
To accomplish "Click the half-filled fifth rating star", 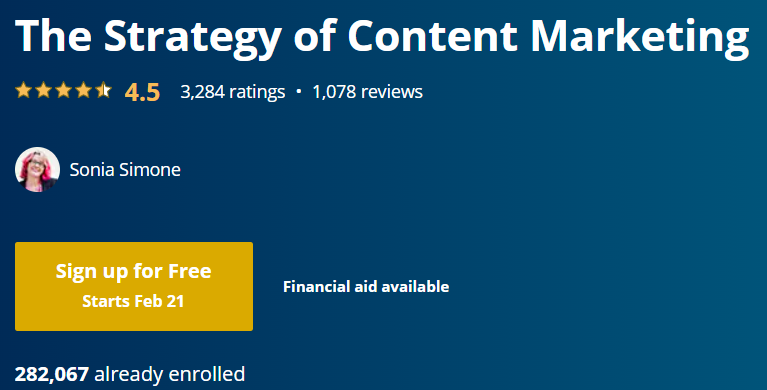I will point(104,91).
